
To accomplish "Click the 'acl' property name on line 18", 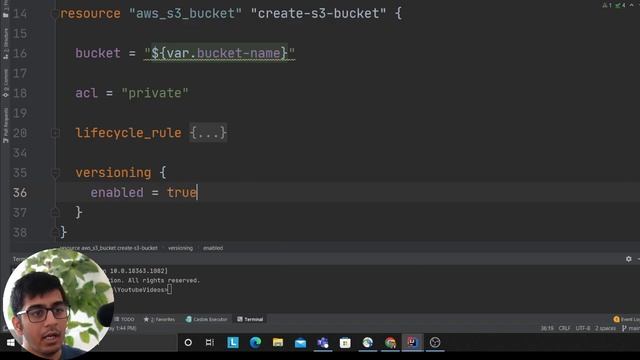I will [87, 93].
